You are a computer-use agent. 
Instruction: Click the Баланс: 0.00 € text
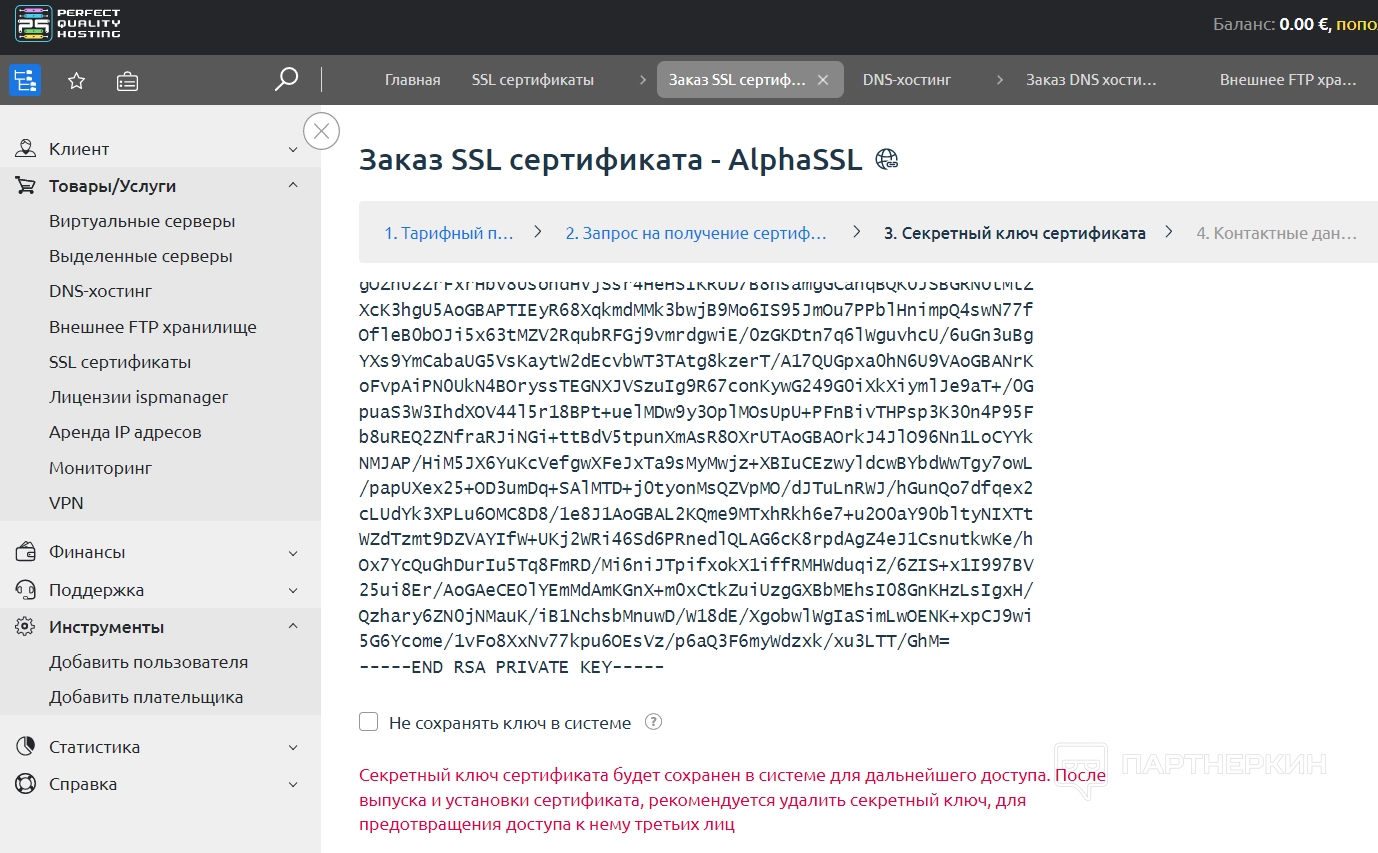click(1271, 24)
